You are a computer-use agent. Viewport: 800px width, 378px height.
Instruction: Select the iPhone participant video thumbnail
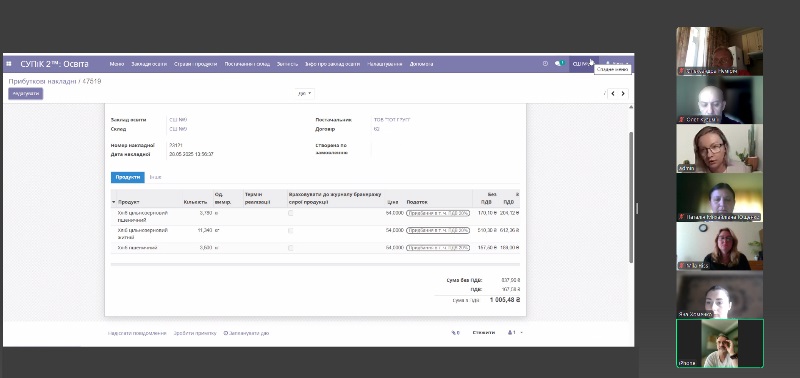719,343
